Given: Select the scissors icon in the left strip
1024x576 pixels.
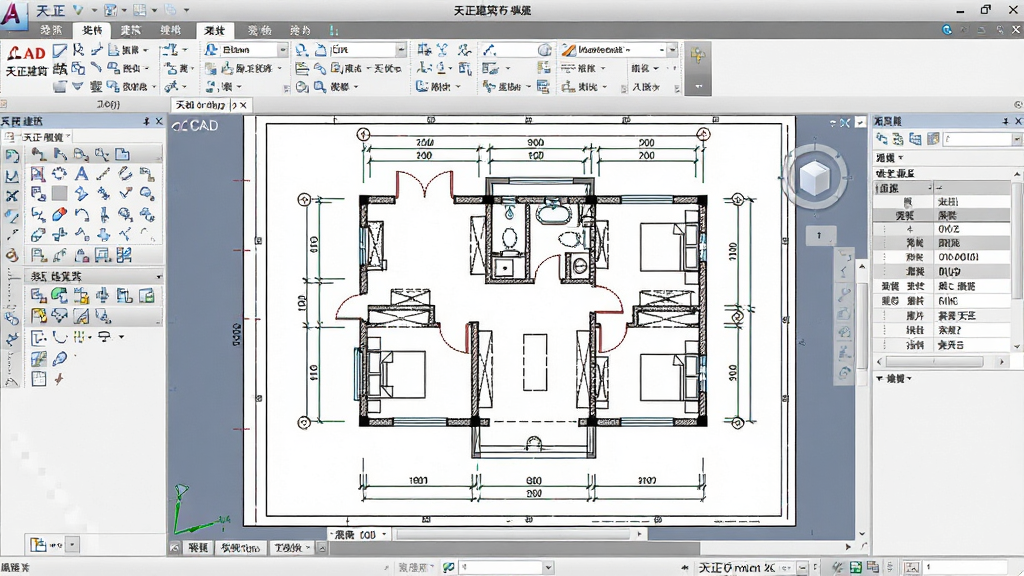Looking at the screenshot, I should 12,195.
